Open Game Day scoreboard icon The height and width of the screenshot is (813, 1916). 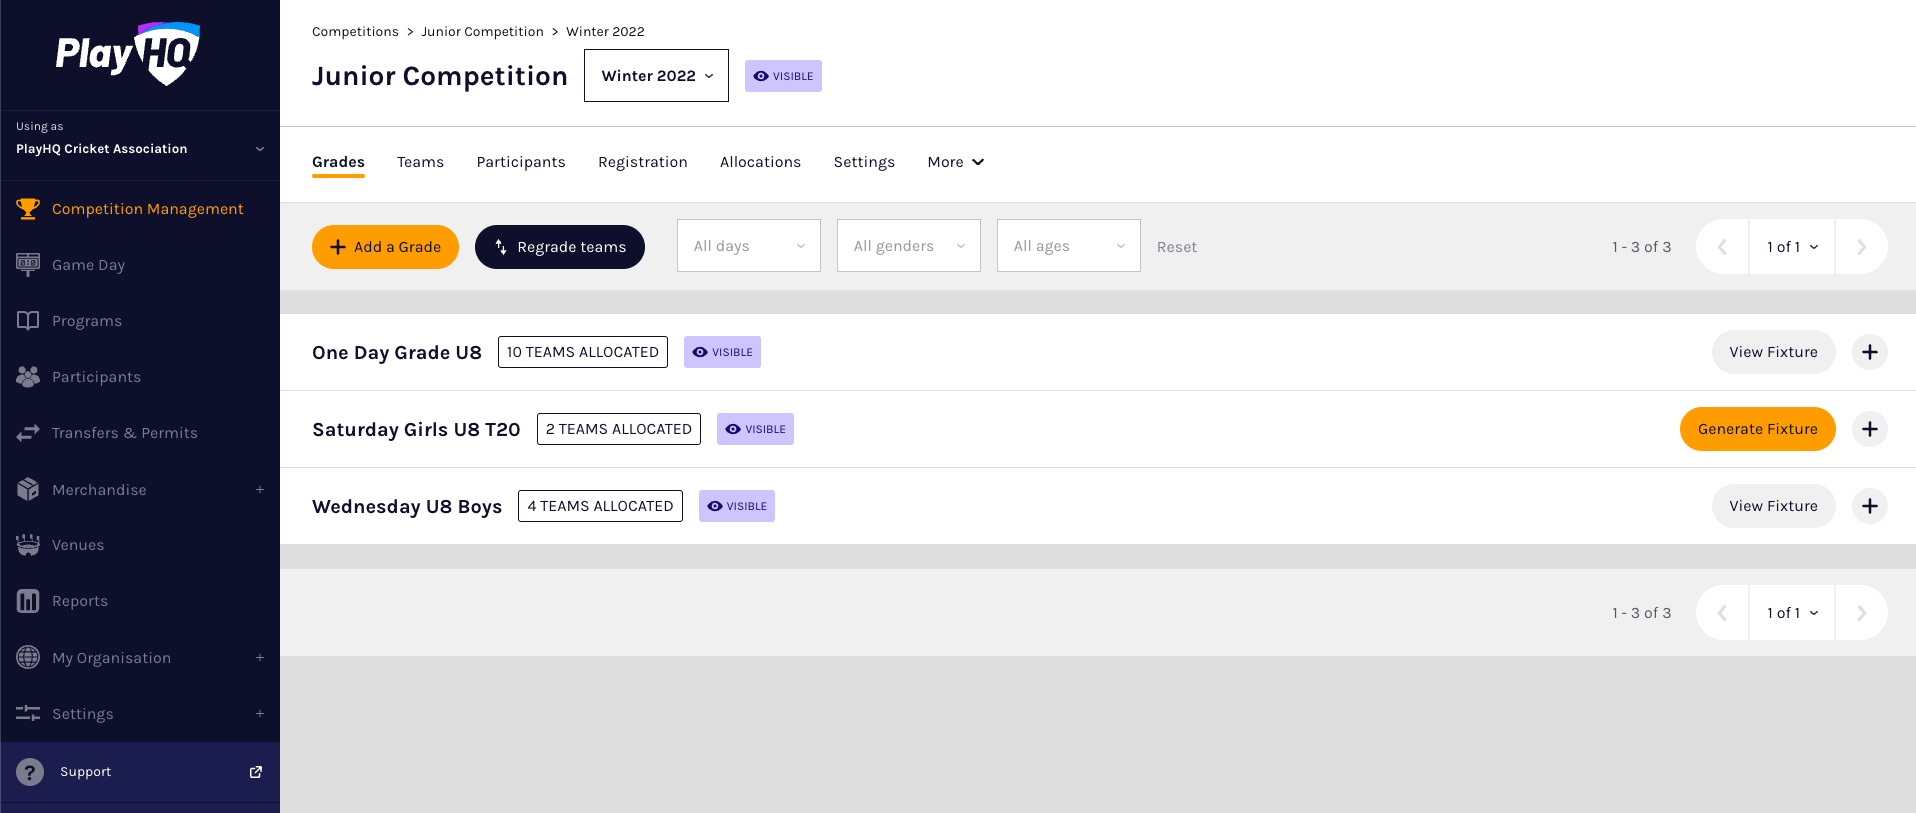pos(28,264)
